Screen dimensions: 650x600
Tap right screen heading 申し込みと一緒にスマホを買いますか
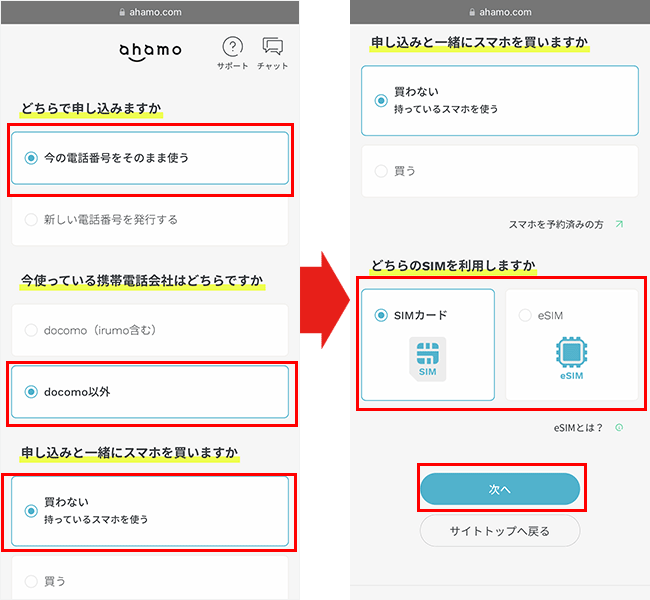[x=479, y=42]
